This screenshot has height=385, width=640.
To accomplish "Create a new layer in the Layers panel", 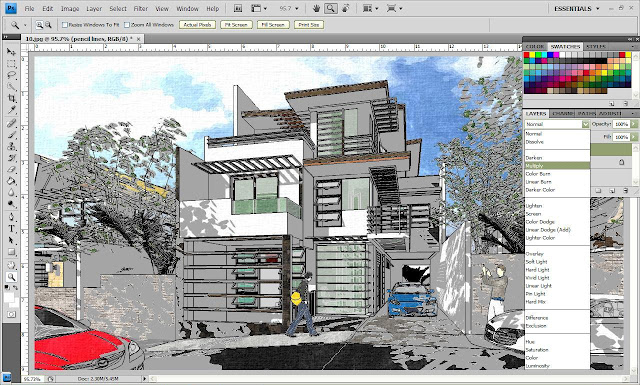I will point(612,191).
